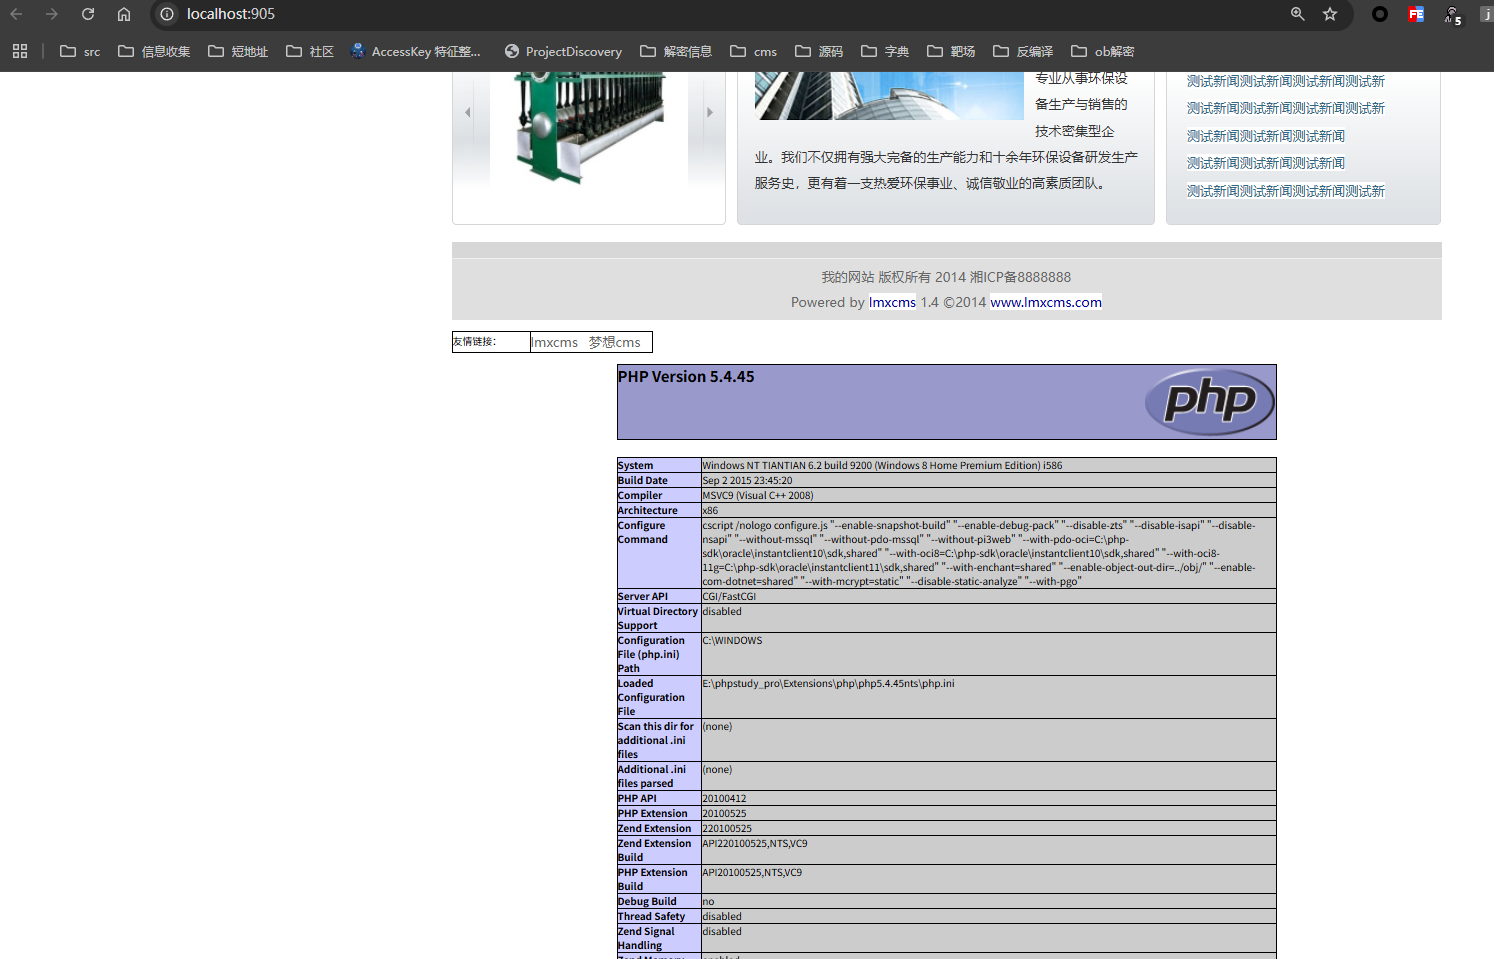The width and height of the screenshot is (1494, 959).
Task: Expand the cms bookmark folder
Action: coord(753,51)
